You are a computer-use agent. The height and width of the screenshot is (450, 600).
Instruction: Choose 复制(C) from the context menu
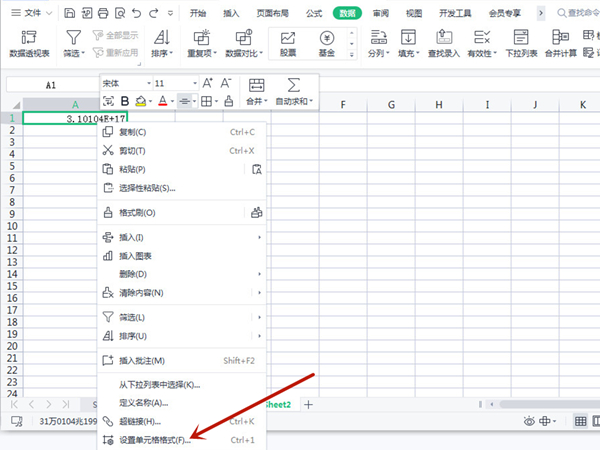coord(182,132)
